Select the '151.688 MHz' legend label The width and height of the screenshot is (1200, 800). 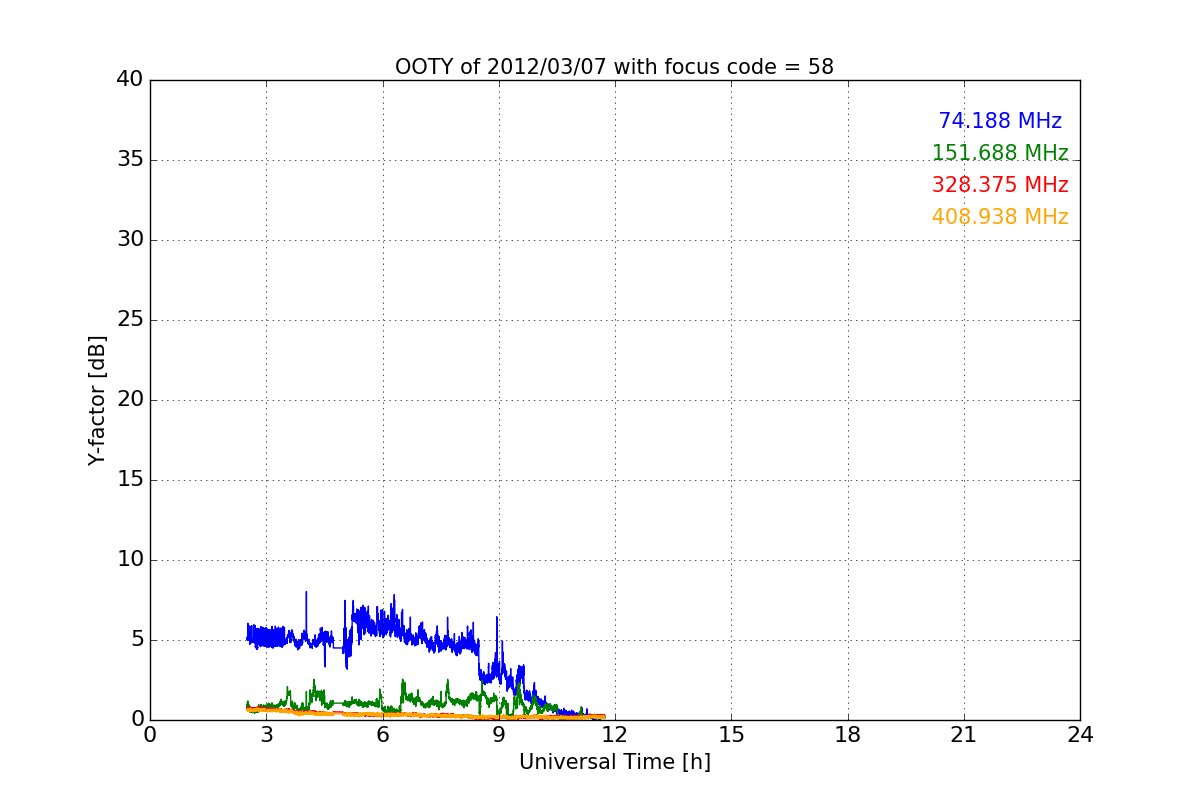1000,153
